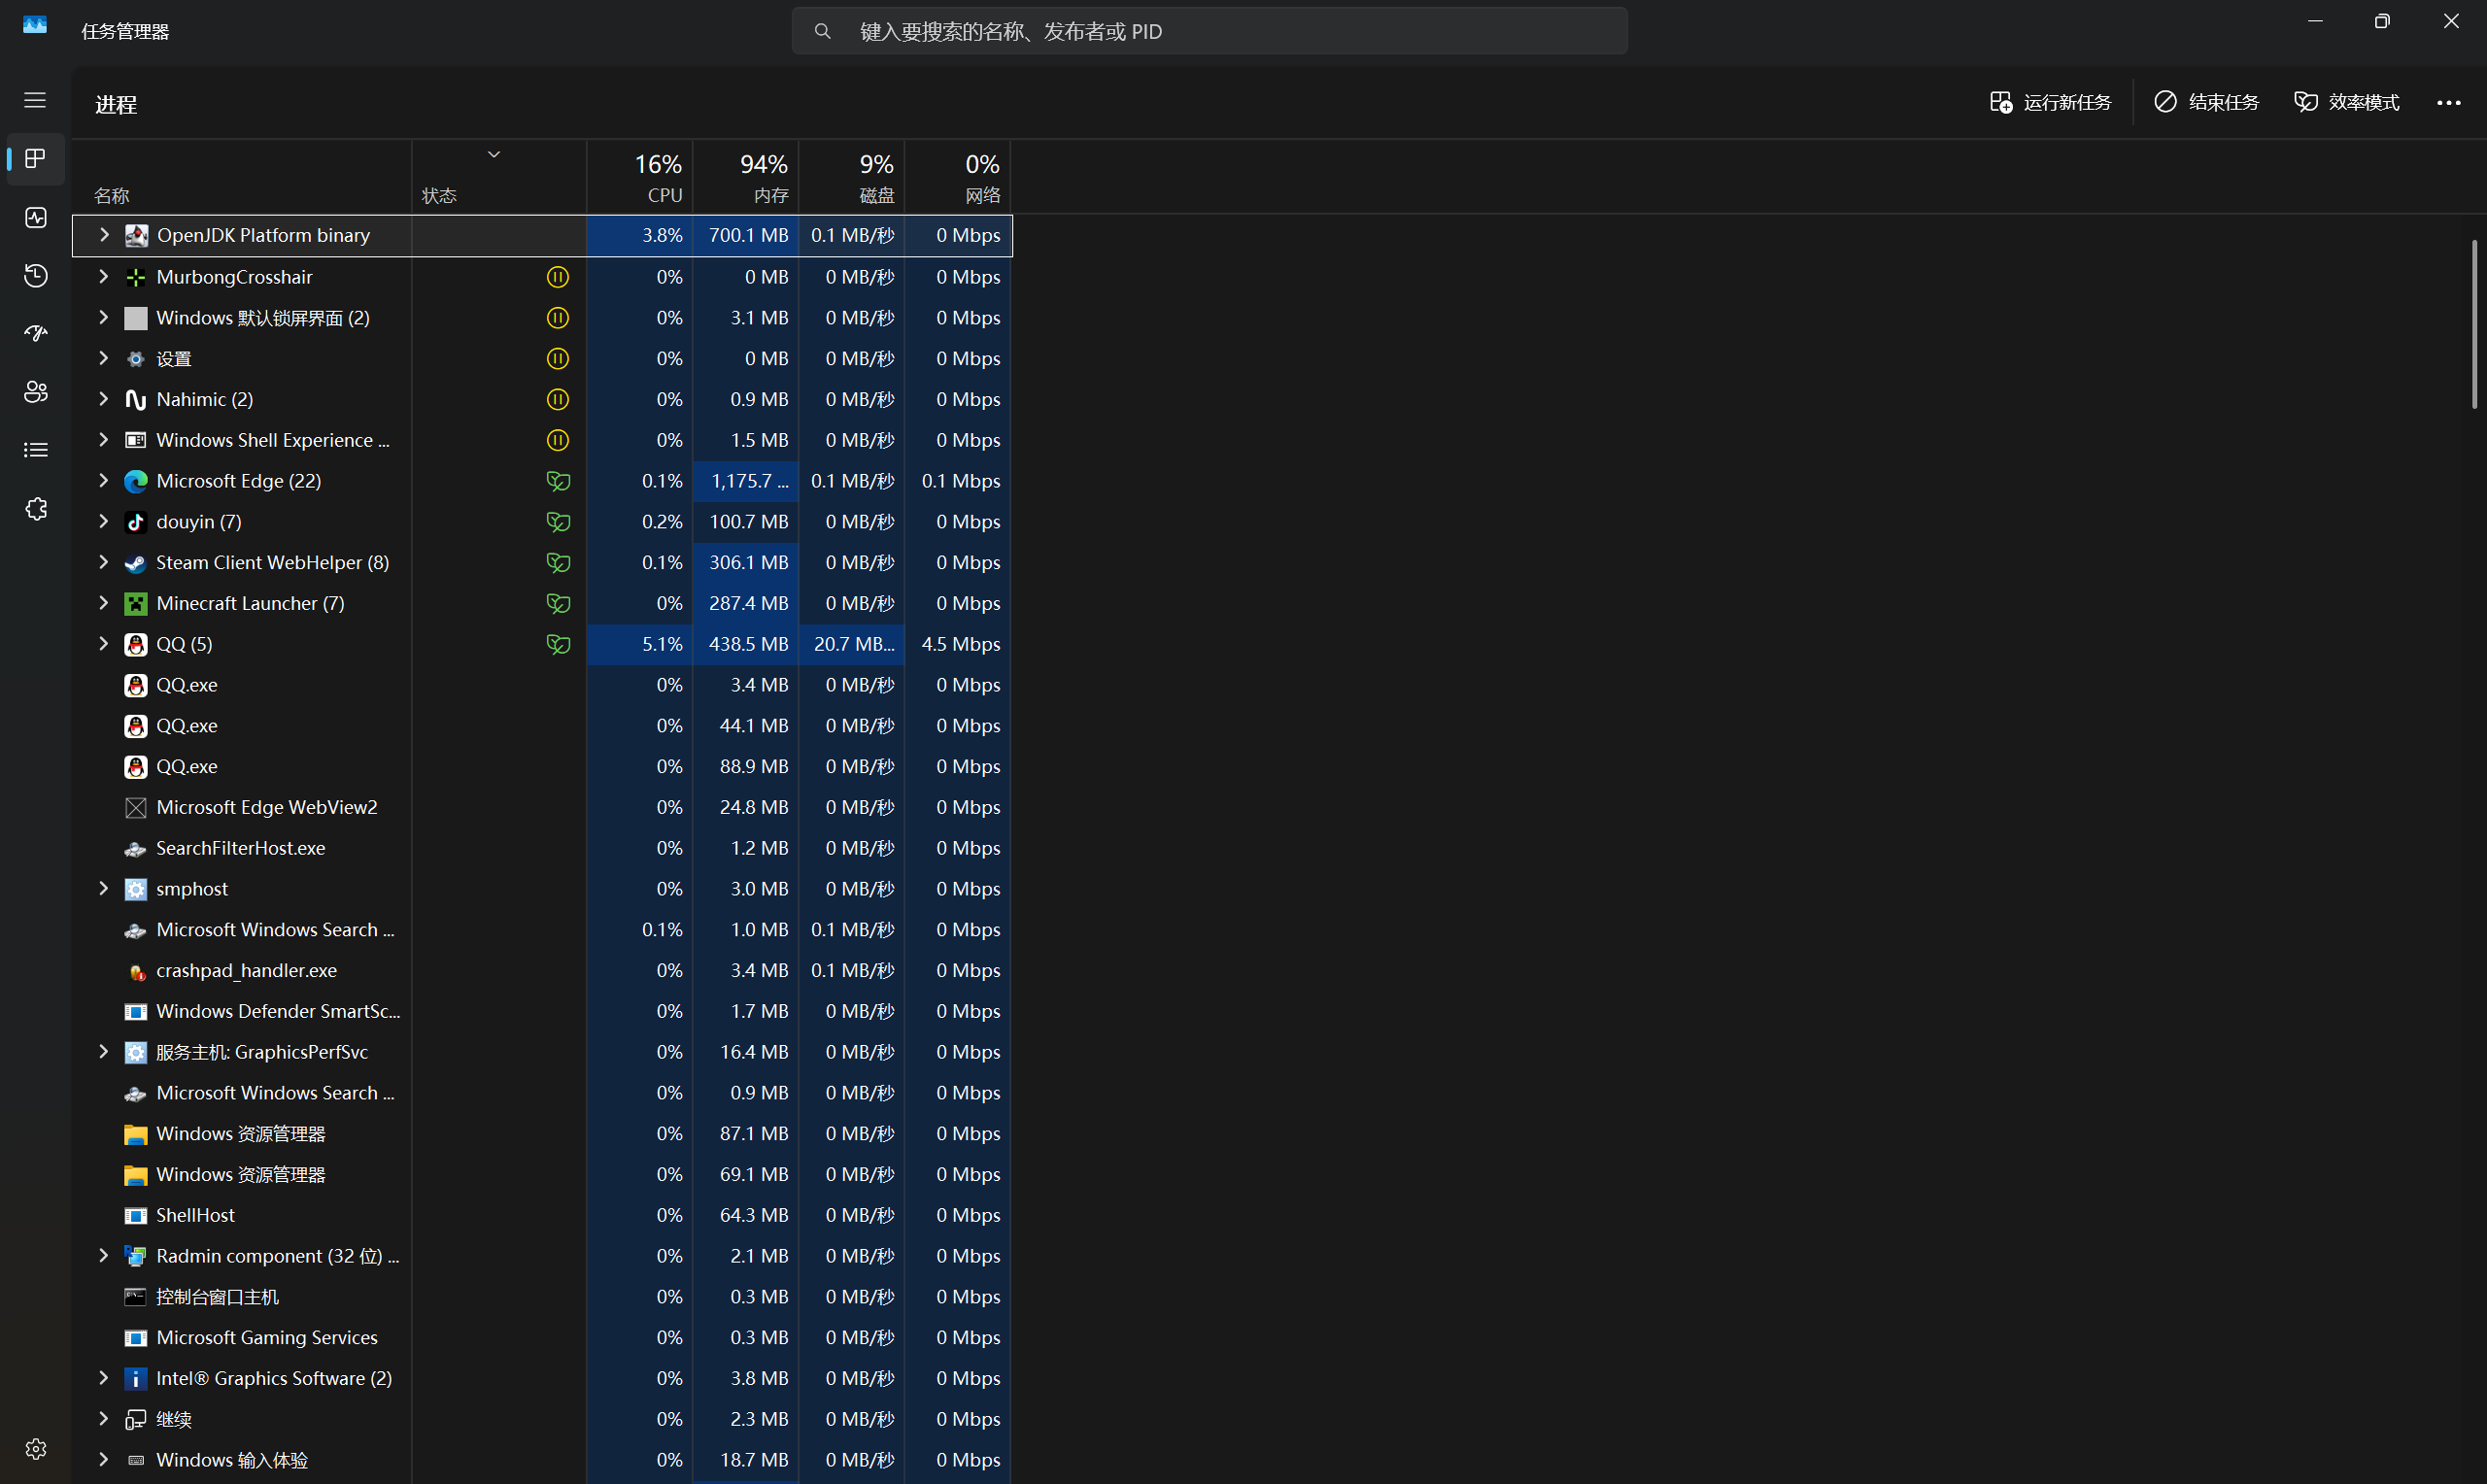Open the Startup apps sidebar icon
2487x1484 pixels.
pyautogui.click(x=36, y=333)
